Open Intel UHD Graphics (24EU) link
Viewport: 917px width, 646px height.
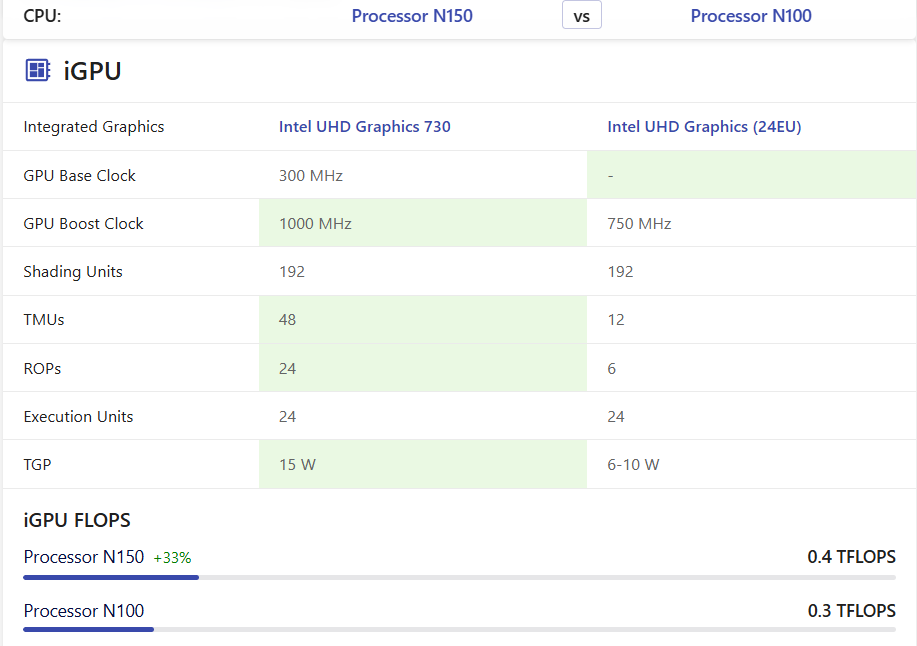[704, 126]
